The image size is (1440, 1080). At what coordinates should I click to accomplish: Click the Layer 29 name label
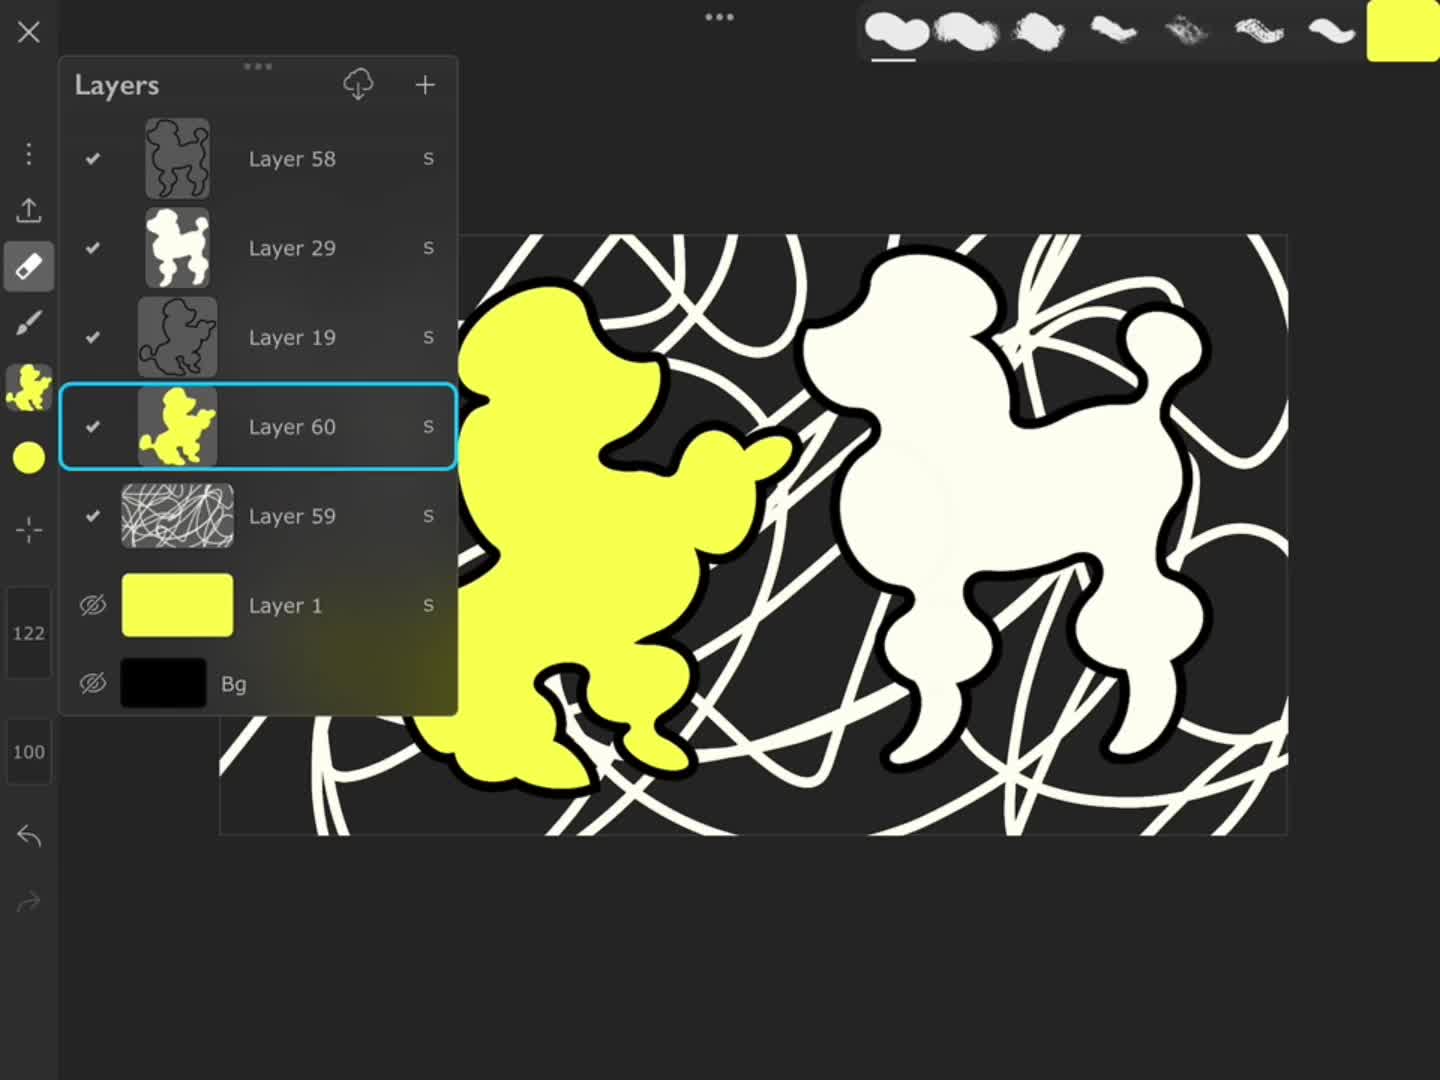click(x=292, y=248)
